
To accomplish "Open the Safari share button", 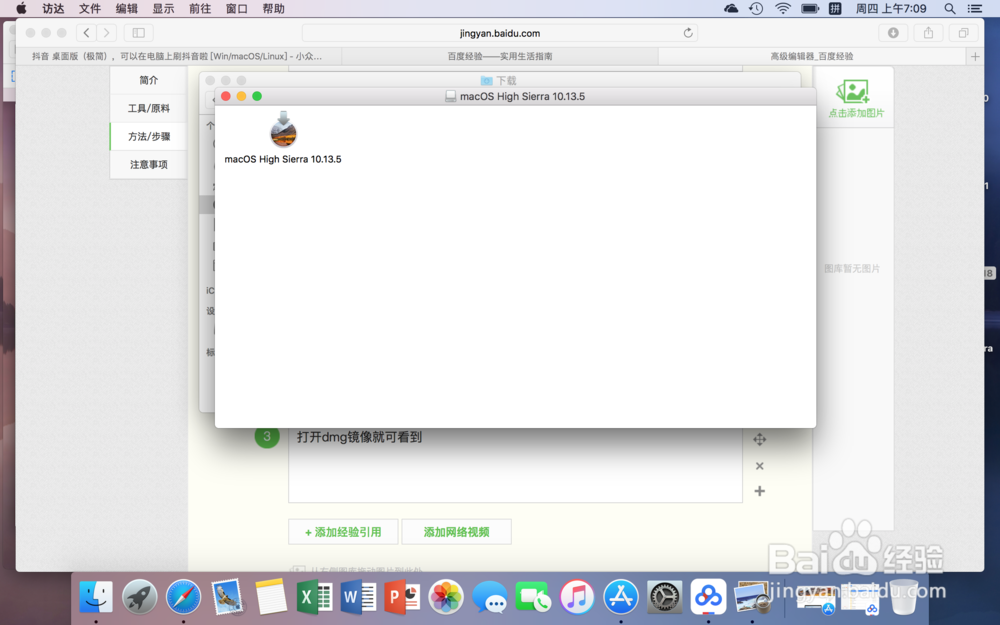I will pyautogui.click(x=929, y=33).
